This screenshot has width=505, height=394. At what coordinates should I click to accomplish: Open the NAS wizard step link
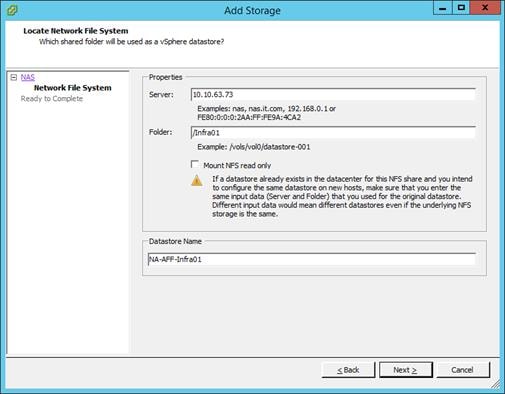[x=28, y=77]
